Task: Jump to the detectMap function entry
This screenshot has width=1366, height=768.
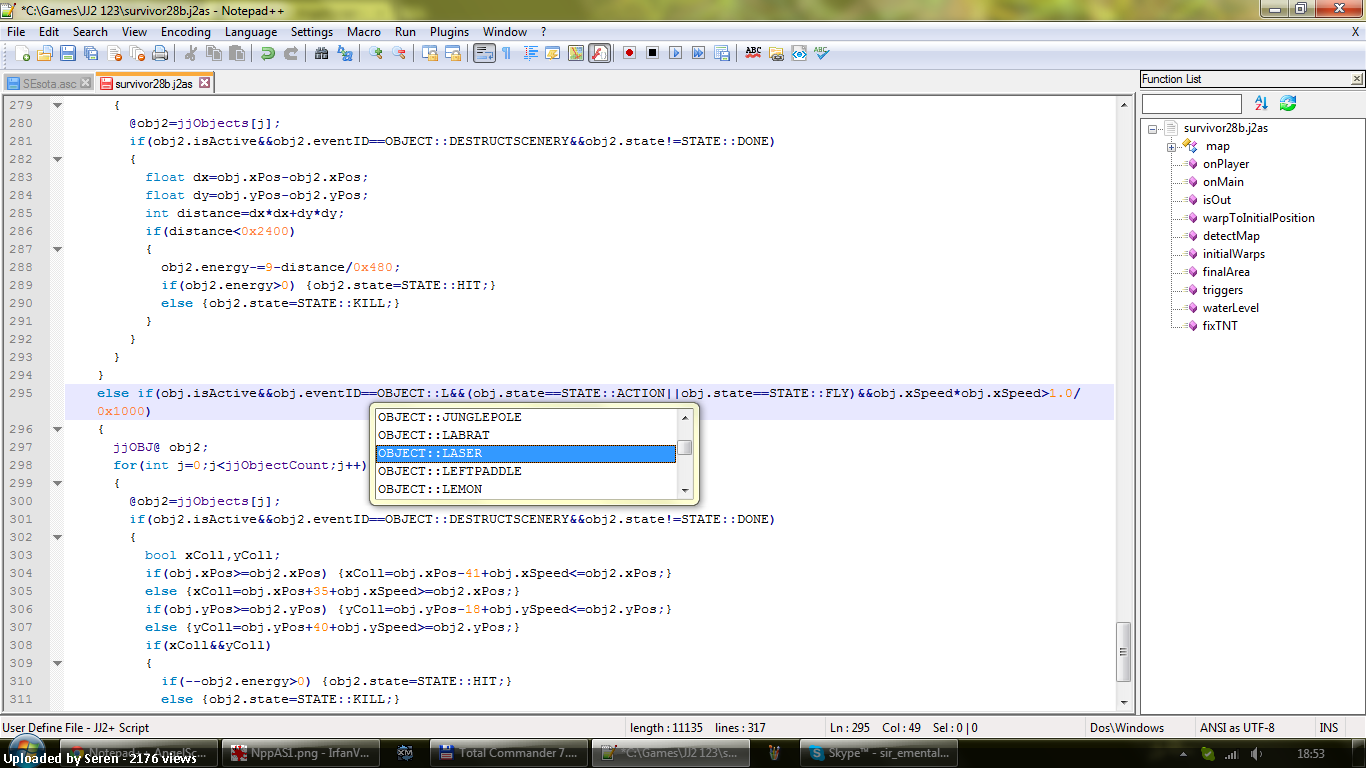Action: coord(1230,236)
